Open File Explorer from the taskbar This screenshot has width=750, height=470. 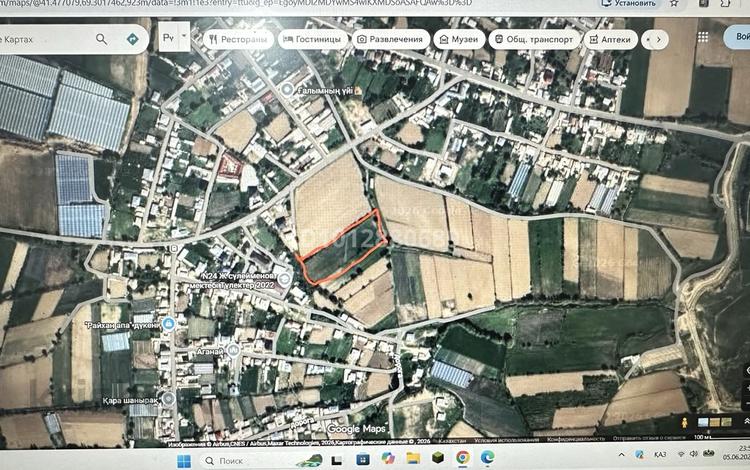click(413, 459)
